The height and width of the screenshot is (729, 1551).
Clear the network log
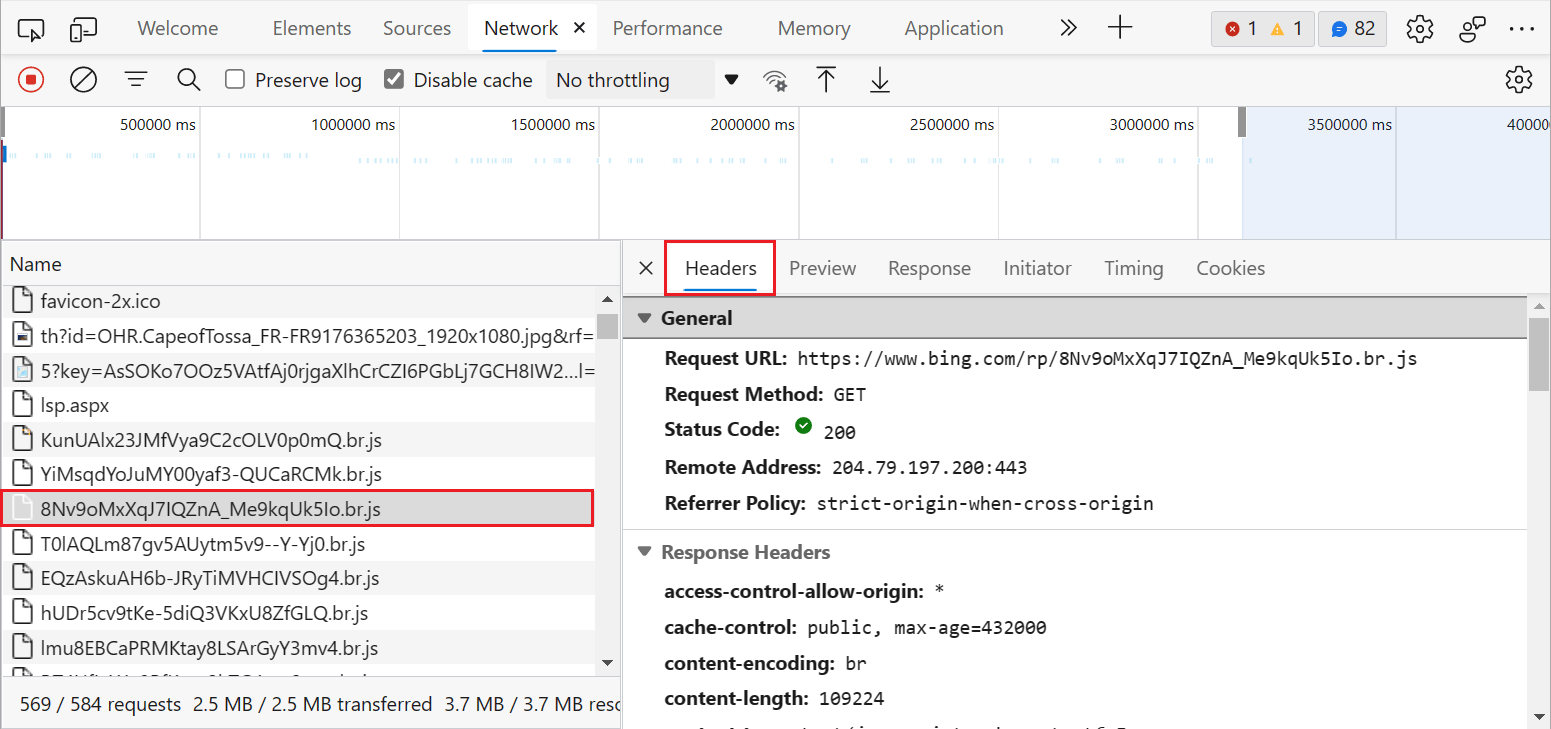tap(83, 80)
